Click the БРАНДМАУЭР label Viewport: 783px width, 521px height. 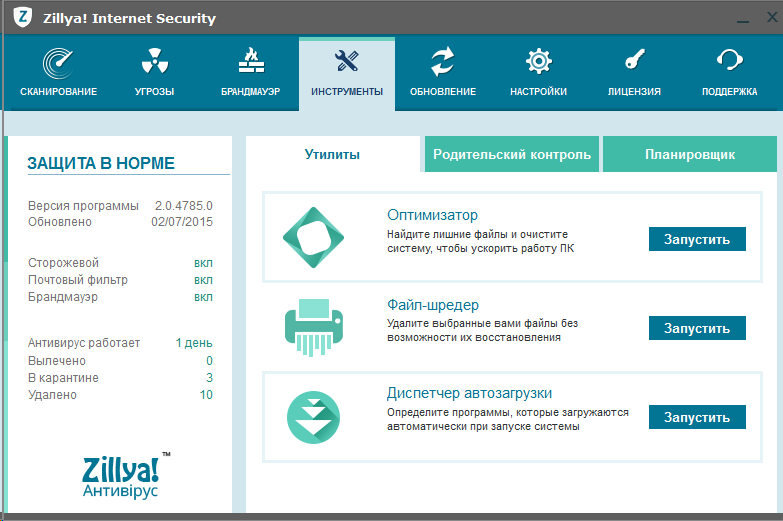click(251, 91)
